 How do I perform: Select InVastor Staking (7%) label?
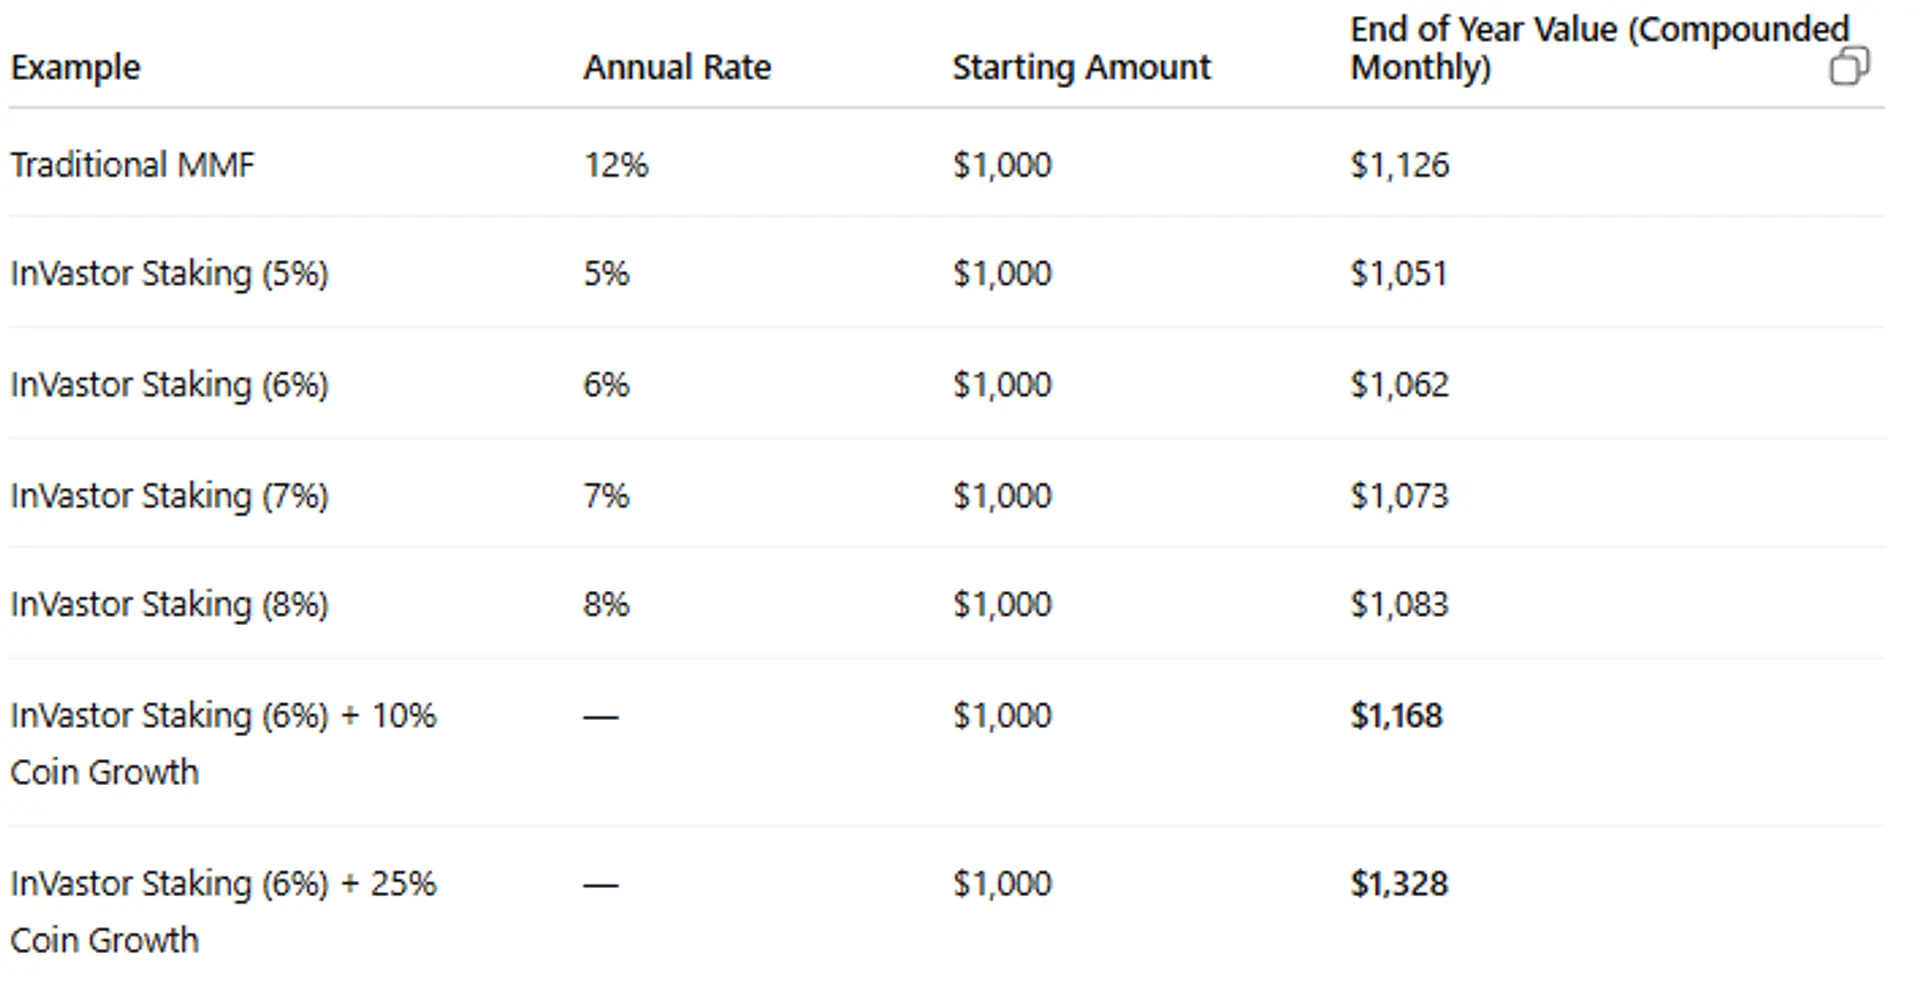(169, 495)
